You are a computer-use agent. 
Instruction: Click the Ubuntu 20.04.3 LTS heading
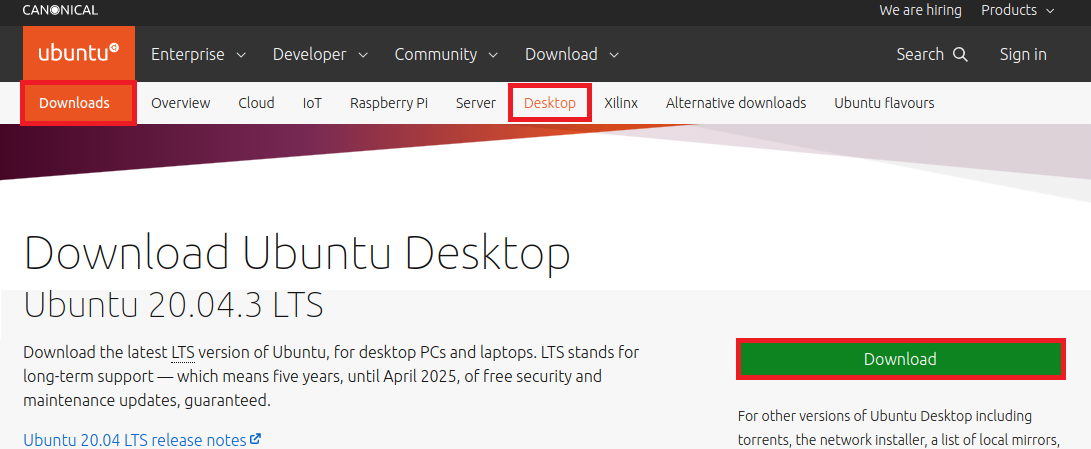coord(173,305)
